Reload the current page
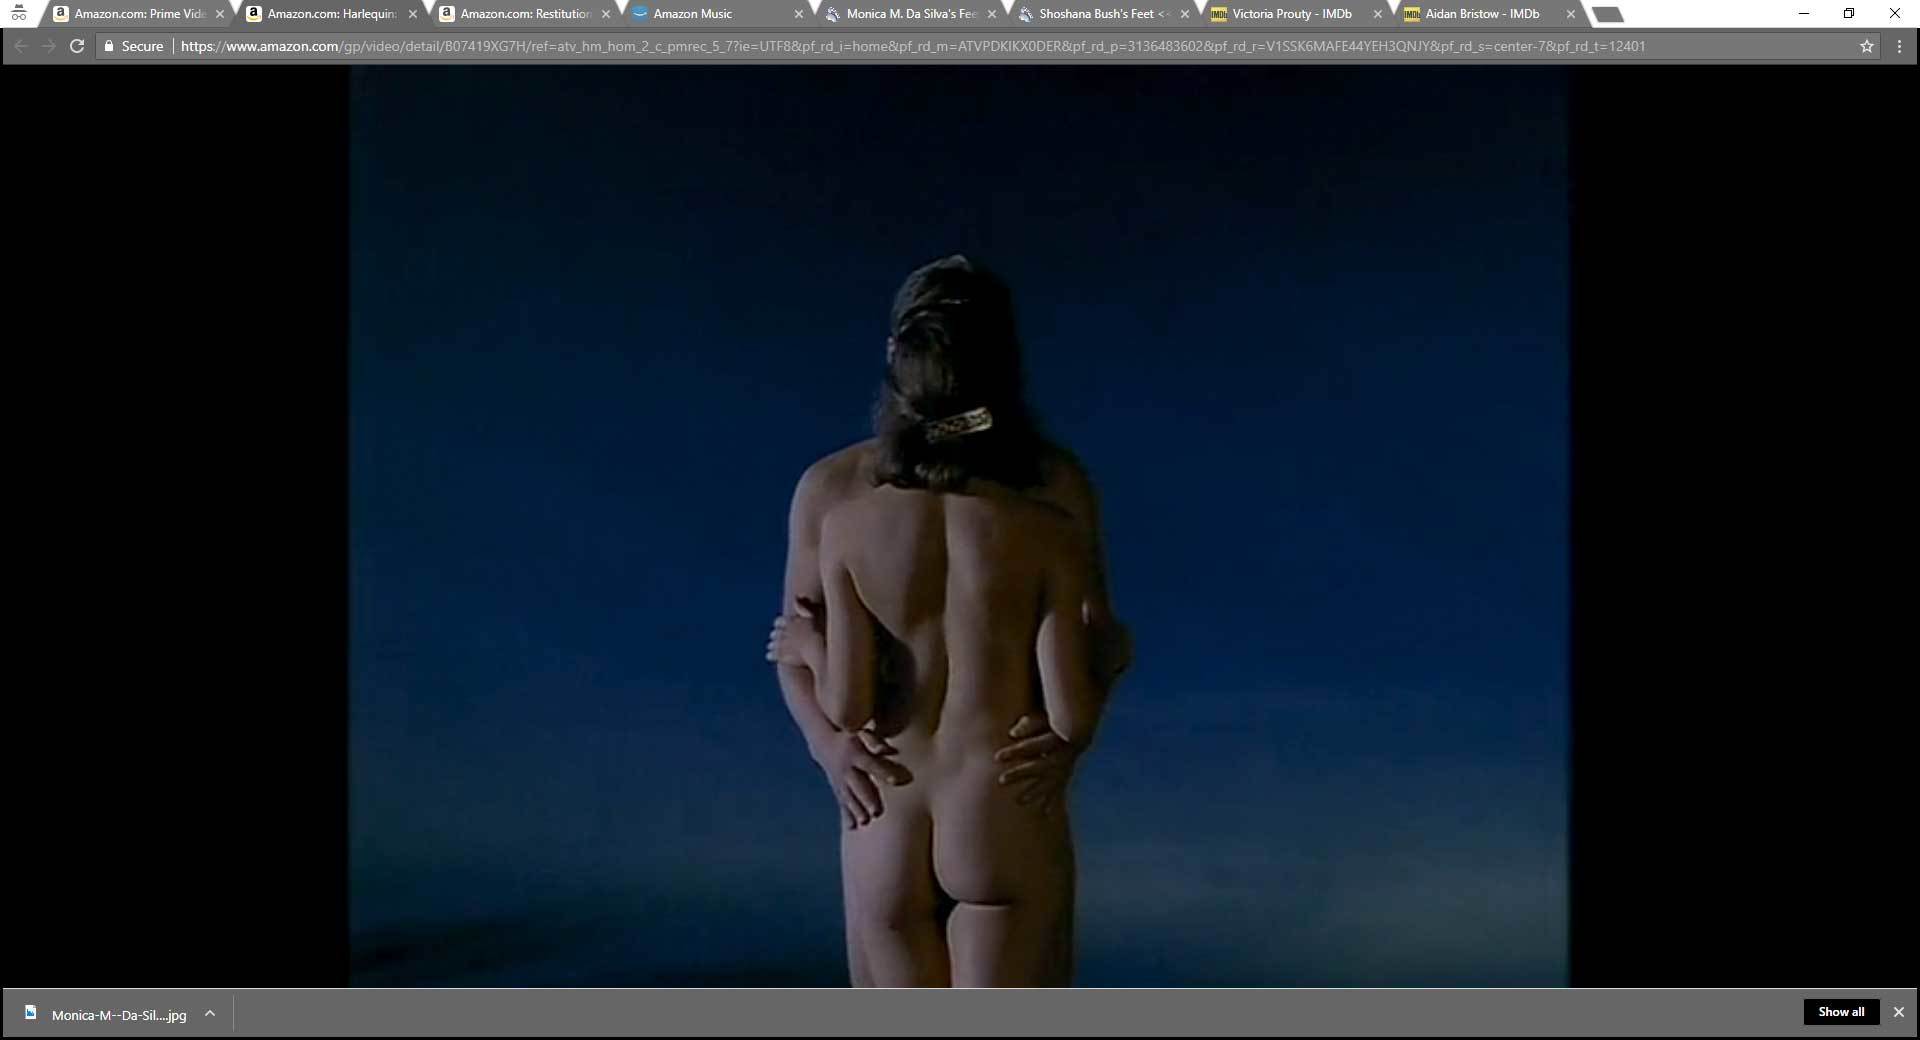Screen dimensions: 1920x1040 (76, 46)
